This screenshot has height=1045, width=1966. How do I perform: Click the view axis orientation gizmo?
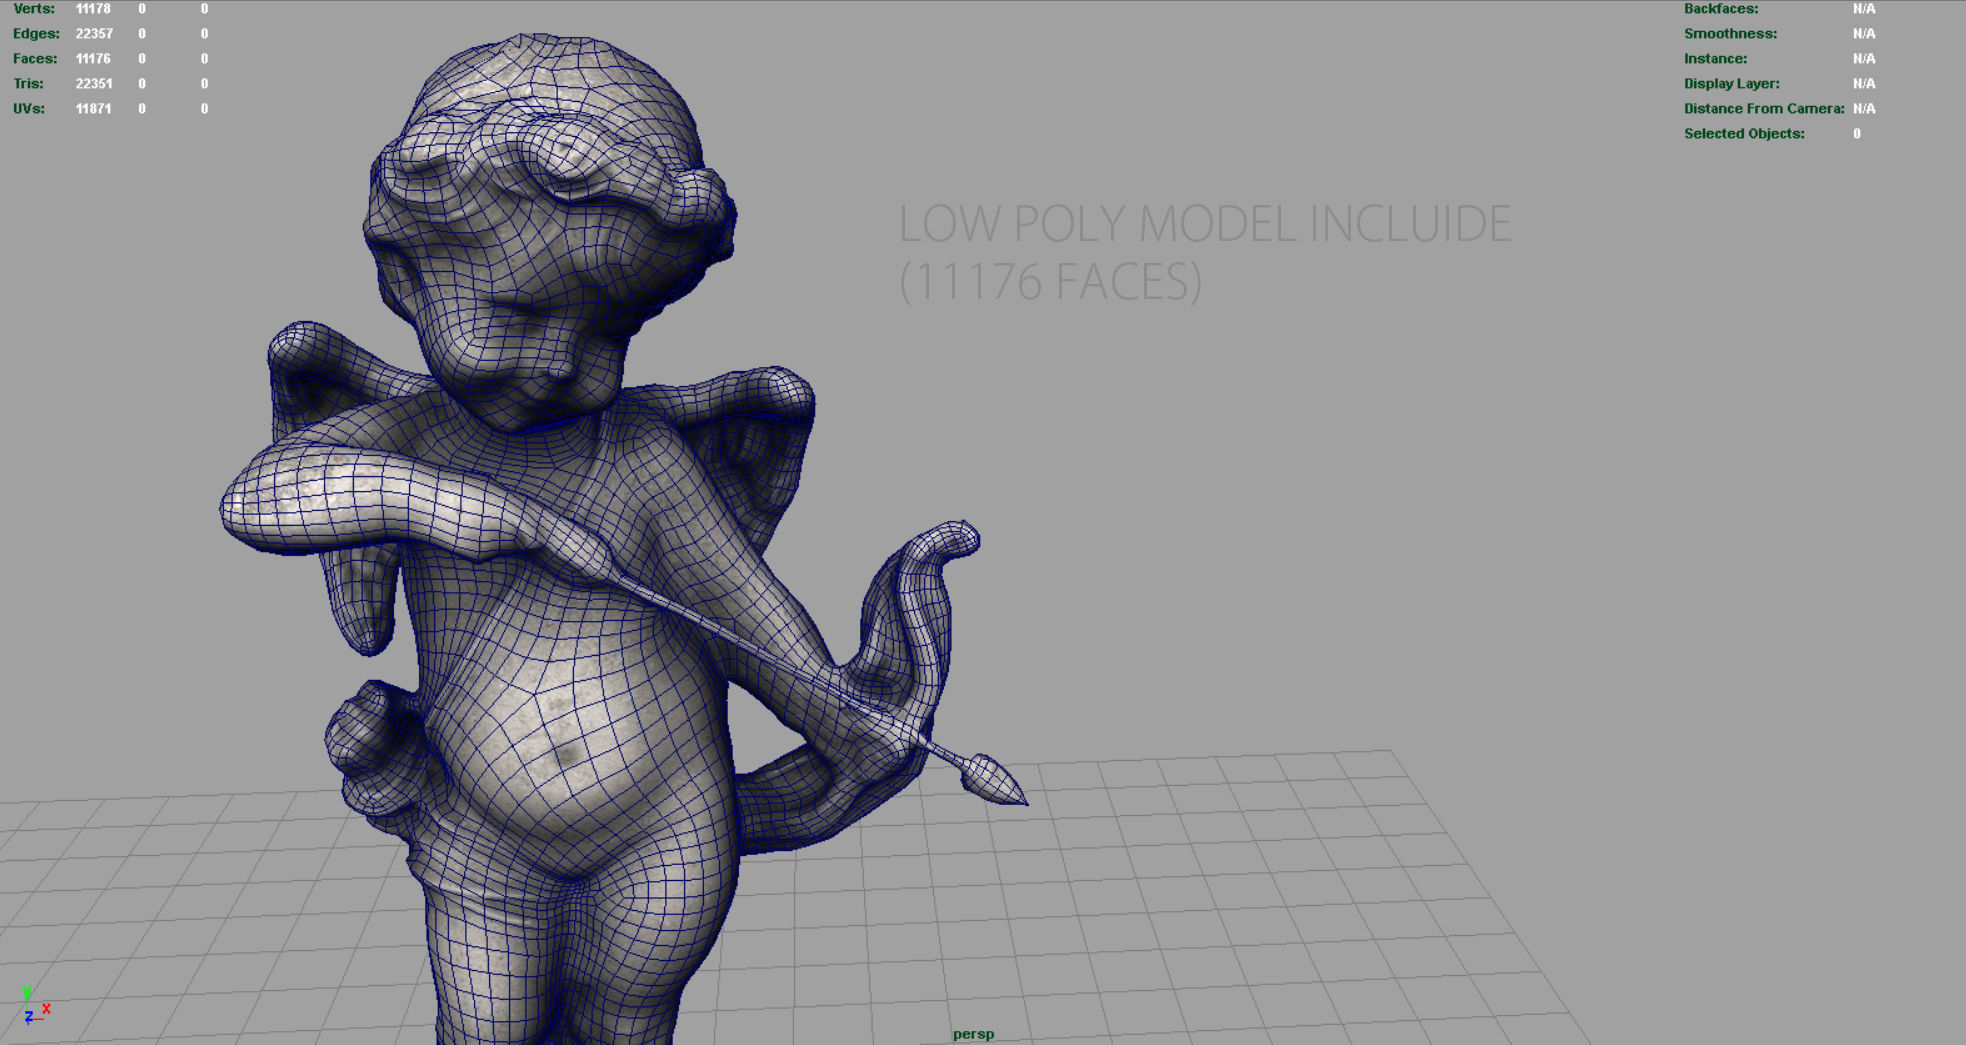coord(36,1006)
